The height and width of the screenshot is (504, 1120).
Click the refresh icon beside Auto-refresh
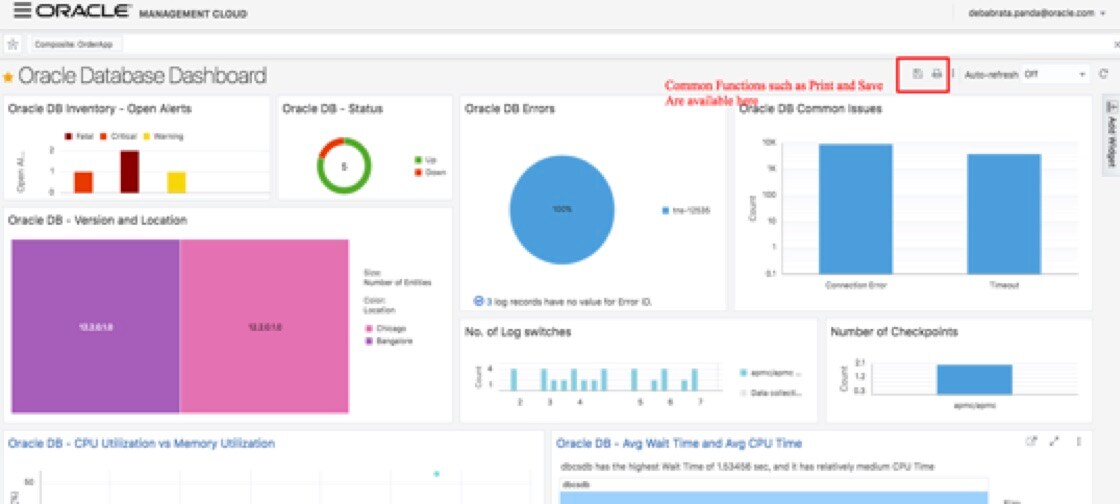(1104, 74)
